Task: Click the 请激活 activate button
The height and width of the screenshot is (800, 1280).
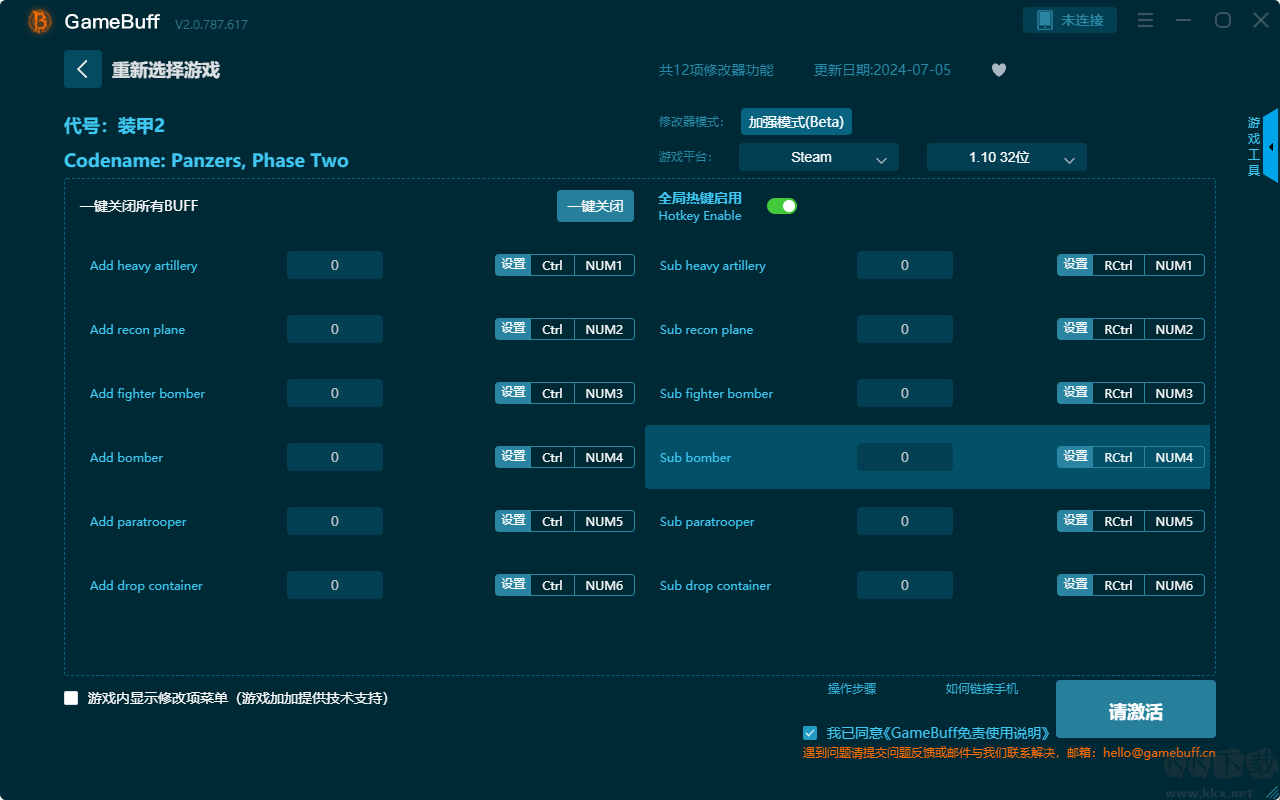Action: tap(1136, 711)
